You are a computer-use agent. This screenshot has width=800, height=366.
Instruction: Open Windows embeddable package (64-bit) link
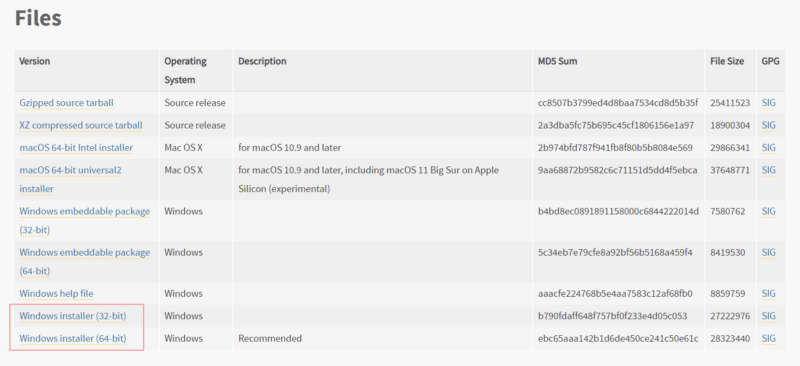(85, 262)
